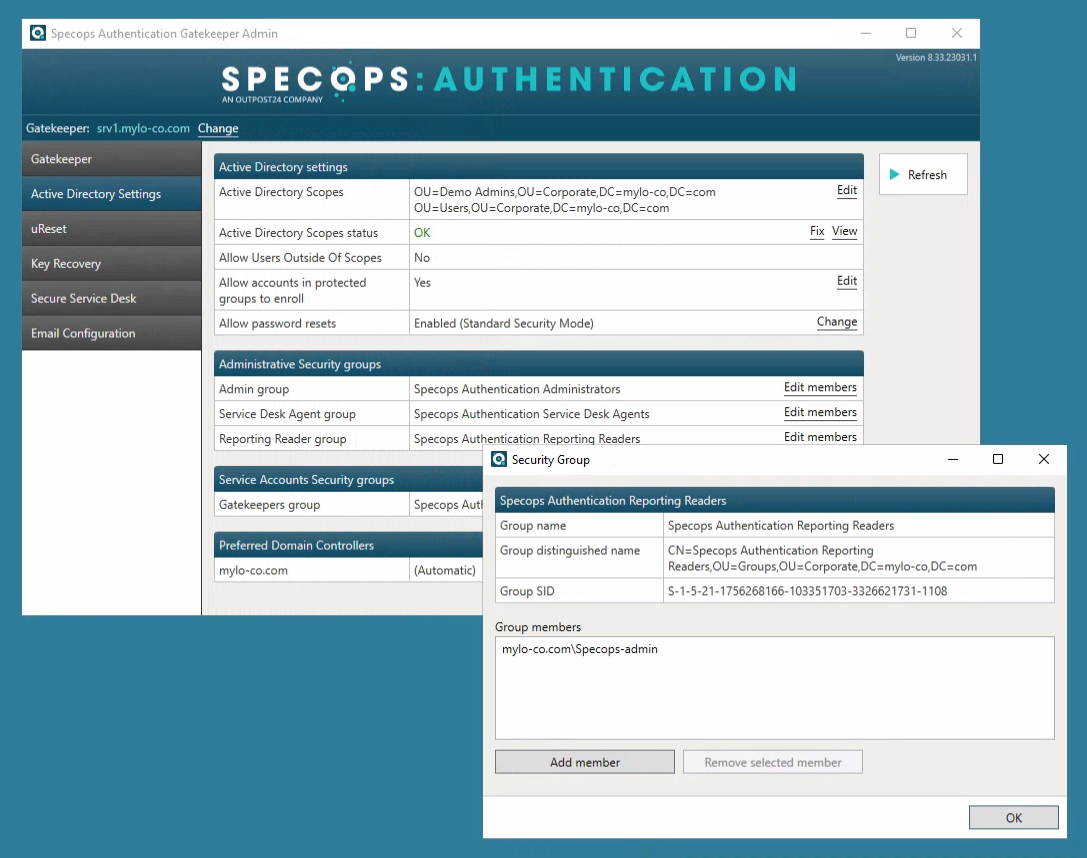This screenshot has width=1087, height=858.
Task: Confirm Security Group dialog with OK
Action: (1014, 818)
